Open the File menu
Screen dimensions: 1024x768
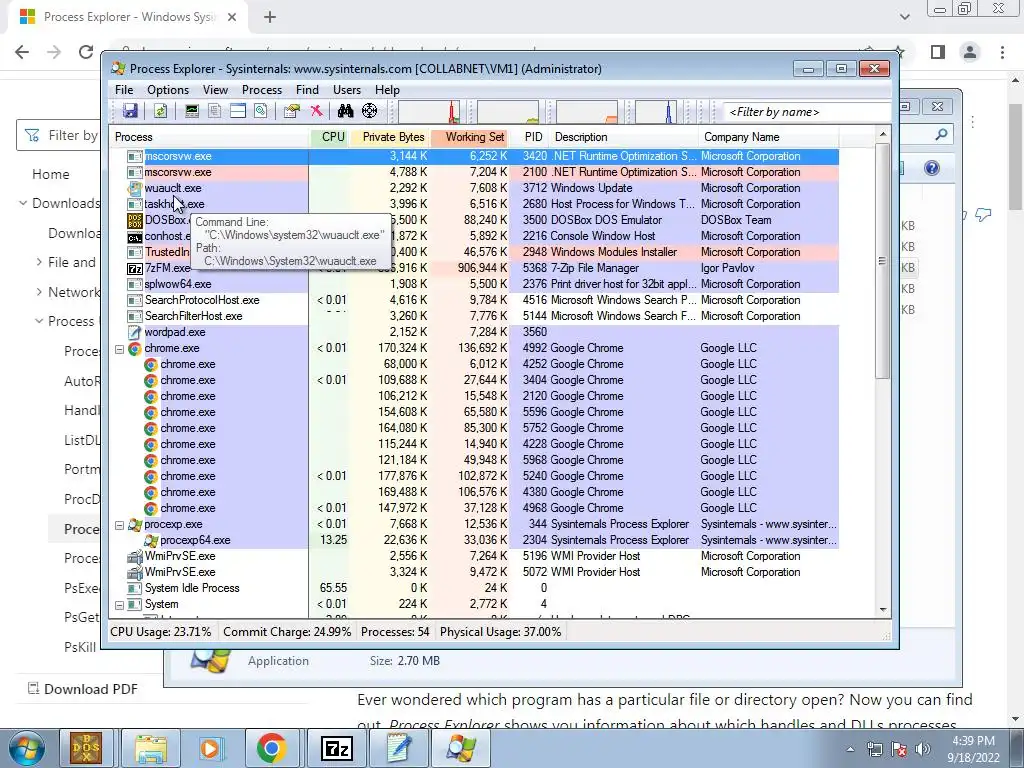[x=124, y=90]
